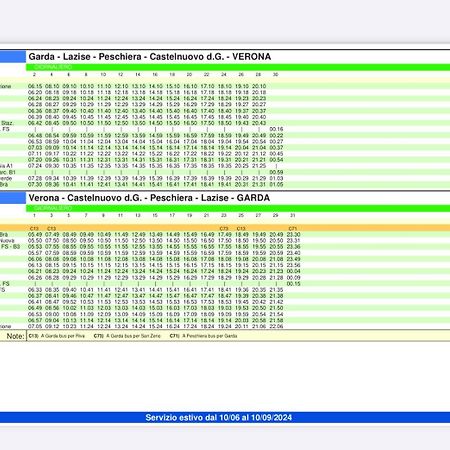
Task: Click the C71 code in the orange header row
Action: coord(293,229)
